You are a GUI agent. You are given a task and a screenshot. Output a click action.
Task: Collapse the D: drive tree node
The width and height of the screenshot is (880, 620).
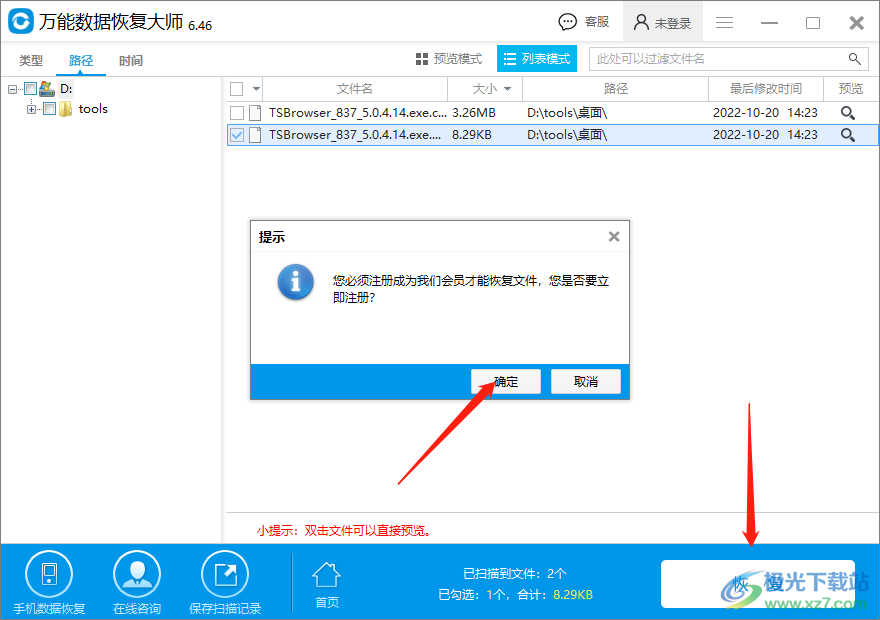(x=12, y=89)
